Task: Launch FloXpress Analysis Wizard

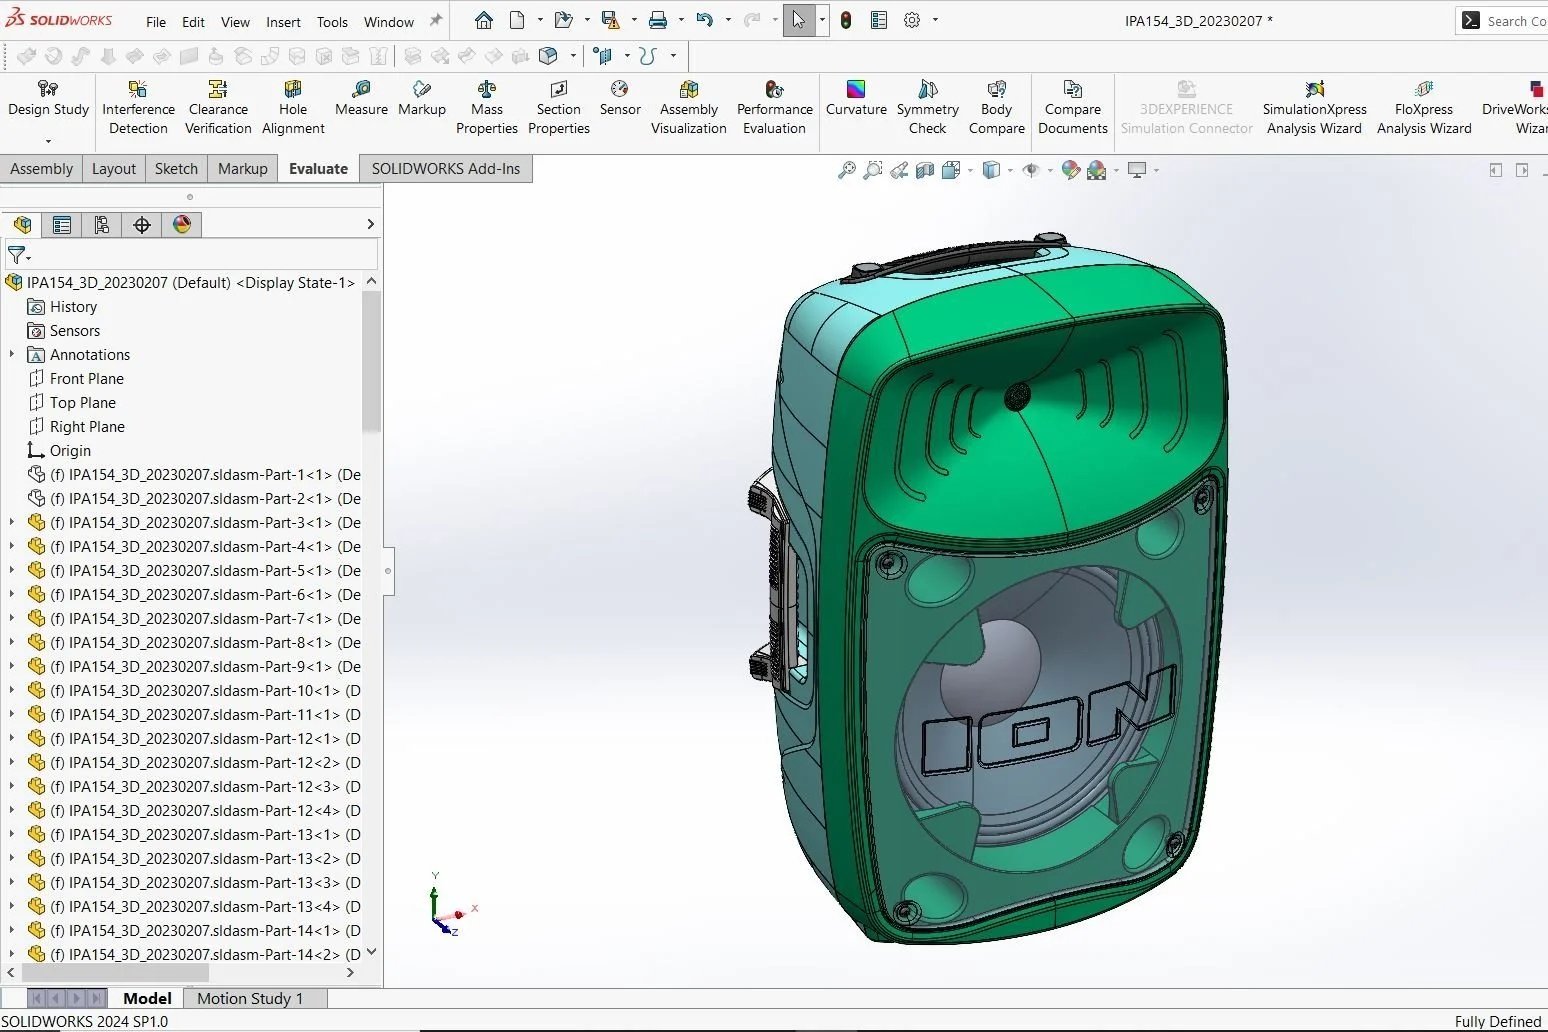Action: (x=1424, y=108)
